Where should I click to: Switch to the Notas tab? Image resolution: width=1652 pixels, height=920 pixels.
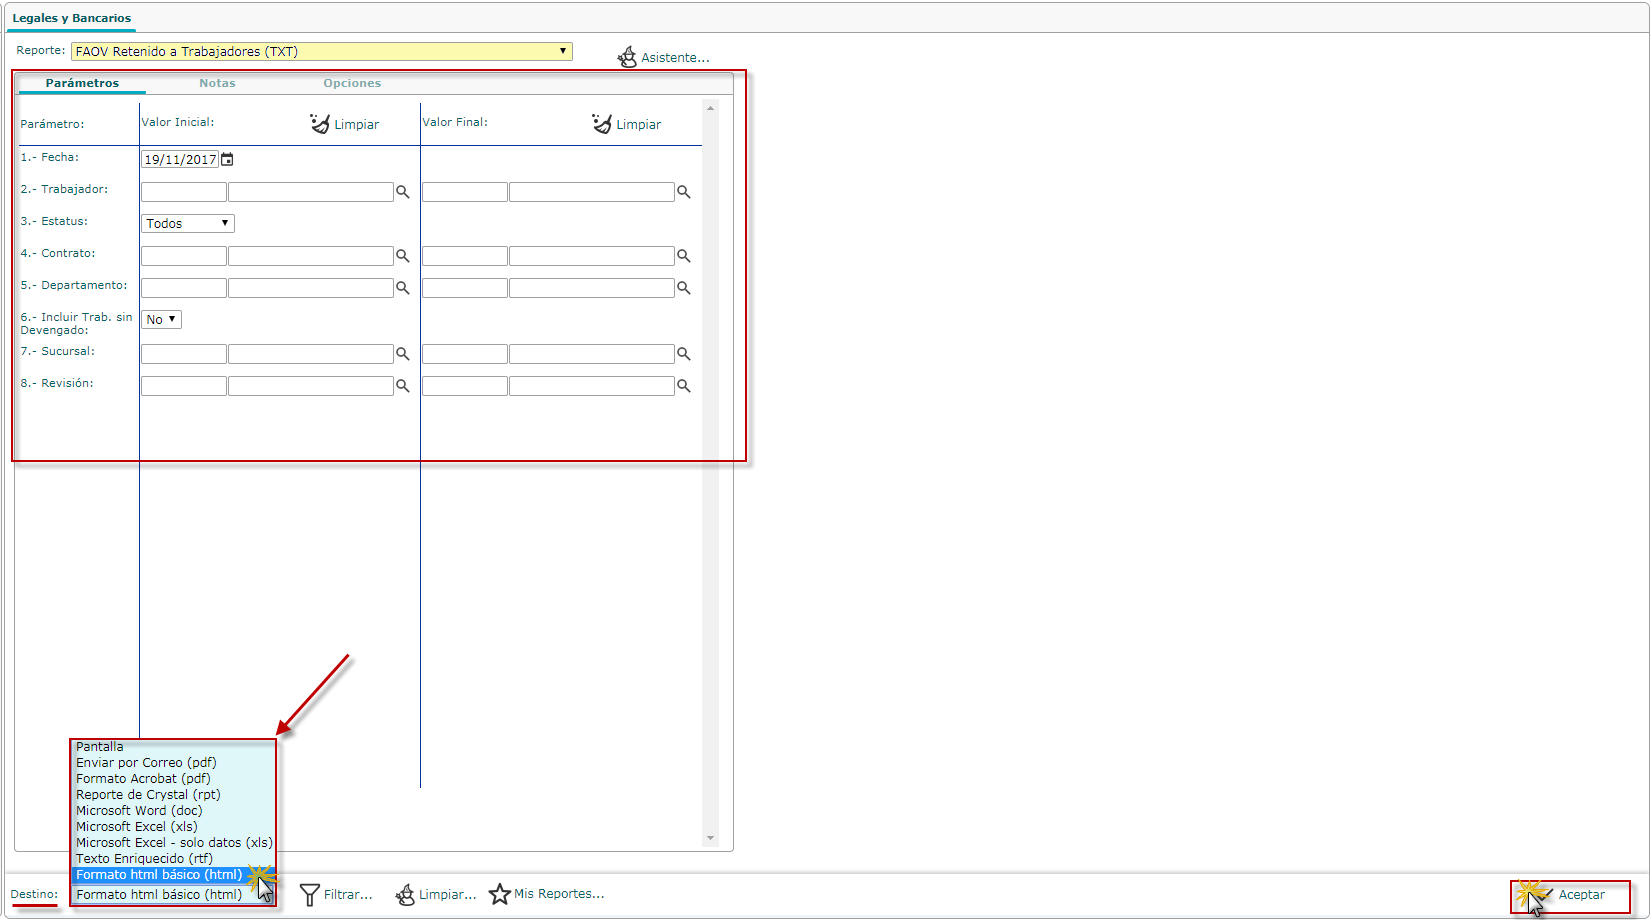pos(217,83)
